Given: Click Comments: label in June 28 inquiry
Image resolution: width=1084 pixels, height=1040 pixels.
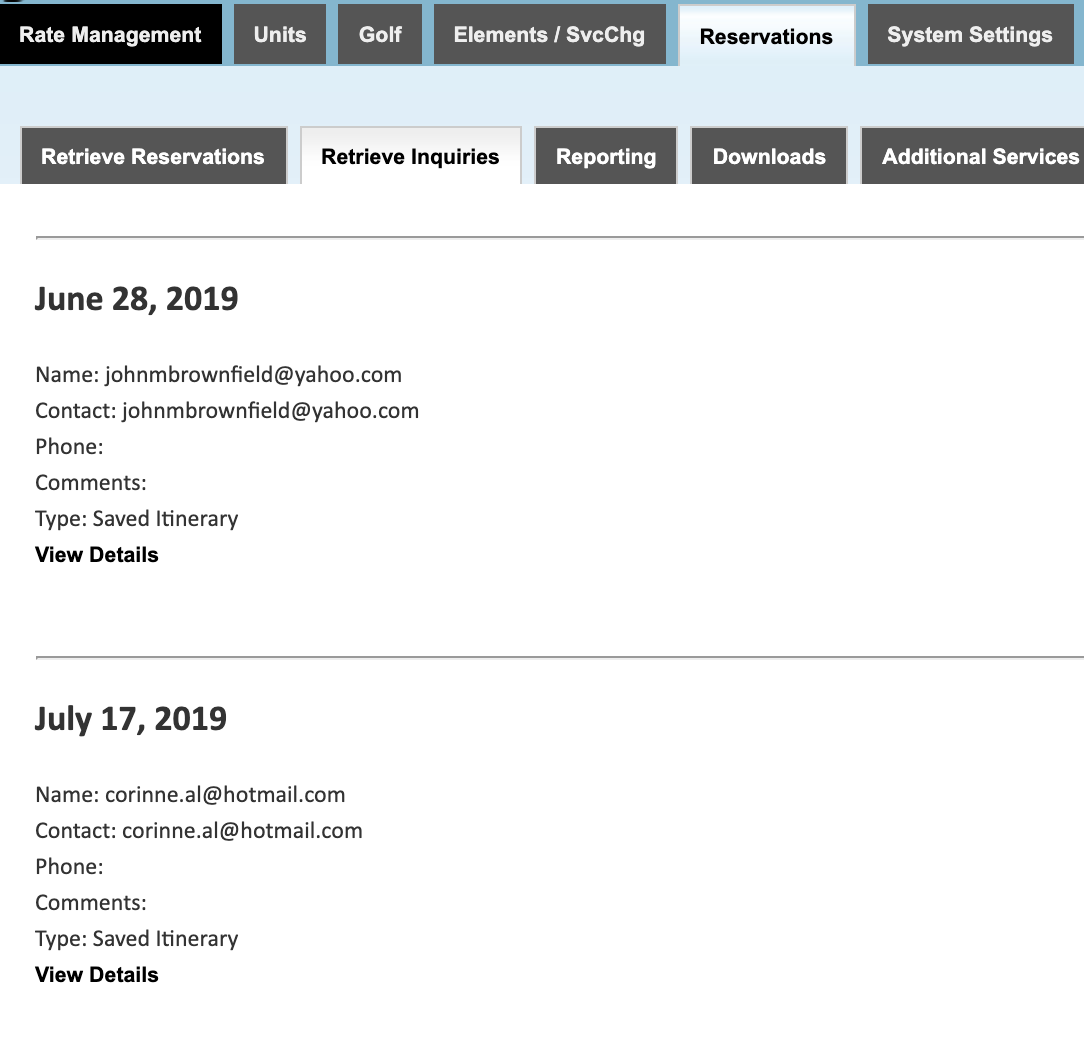Looking at the screenshot, I should (91, 483).
